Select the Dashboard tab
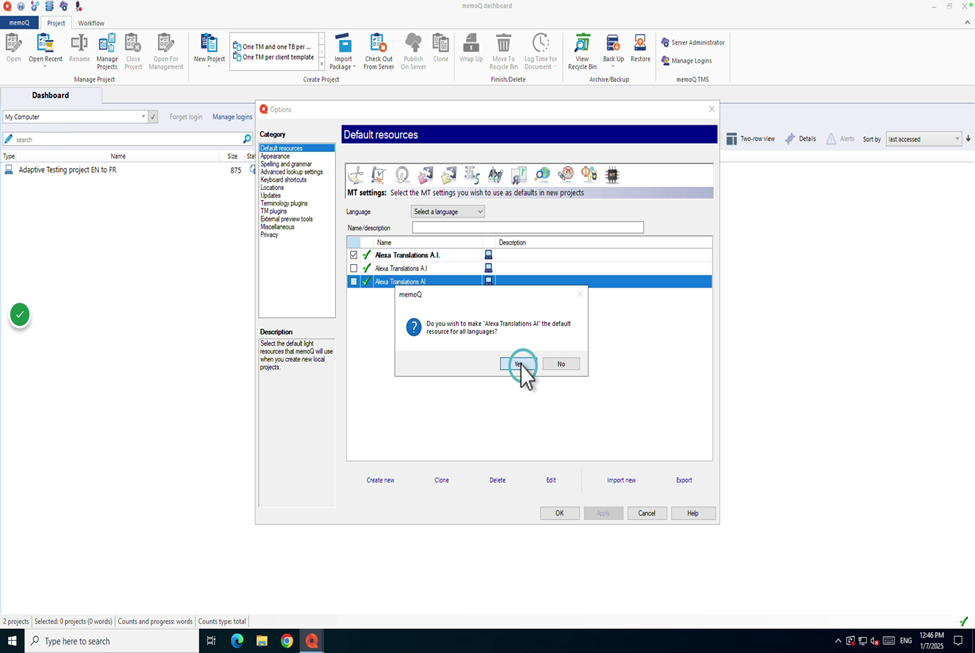This screenshot has height=653, width=975. 50,95
